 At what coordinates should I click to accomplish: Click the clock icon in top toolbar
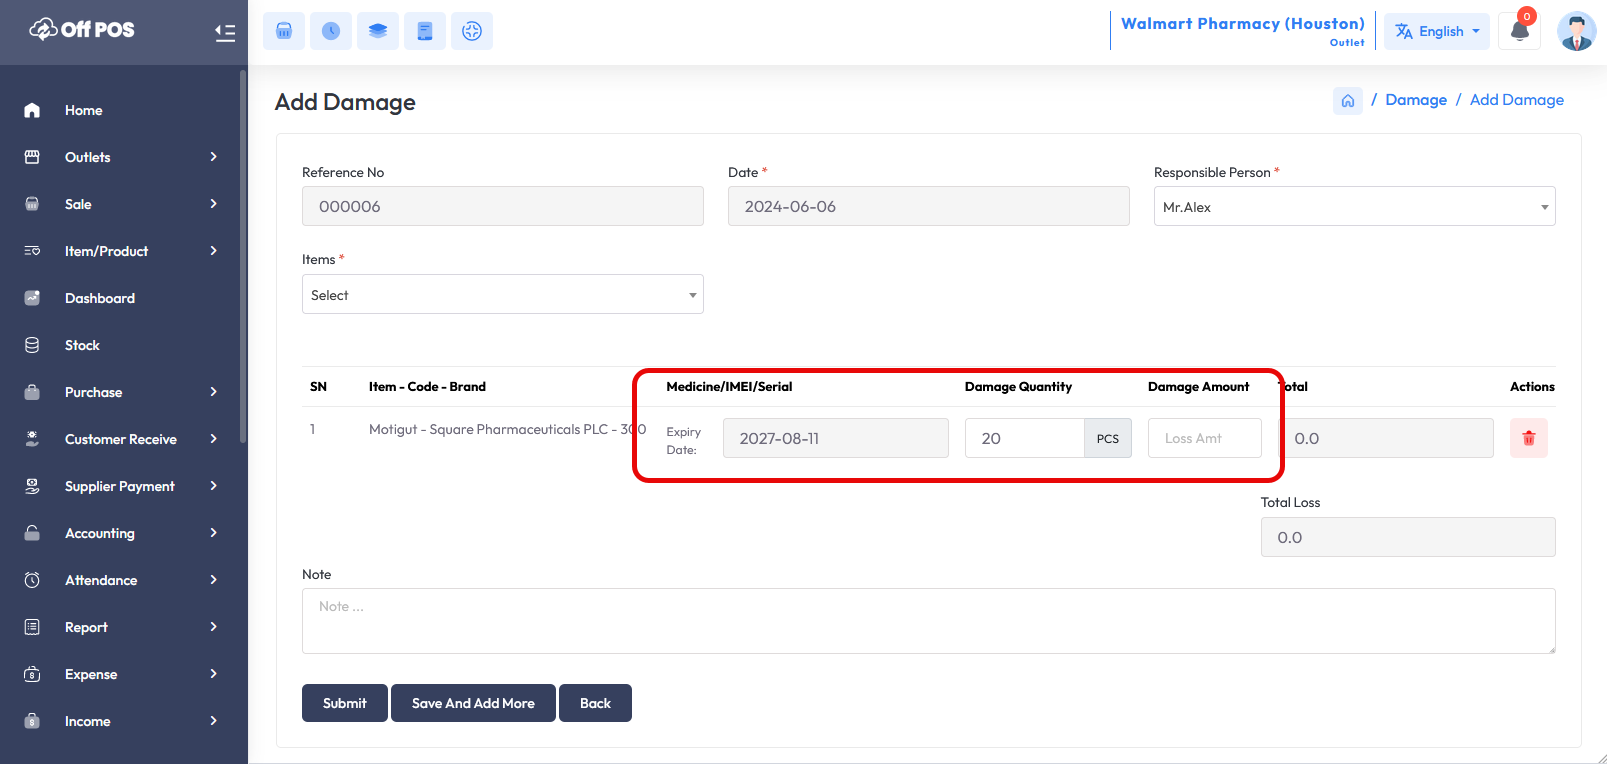point(331,31)
